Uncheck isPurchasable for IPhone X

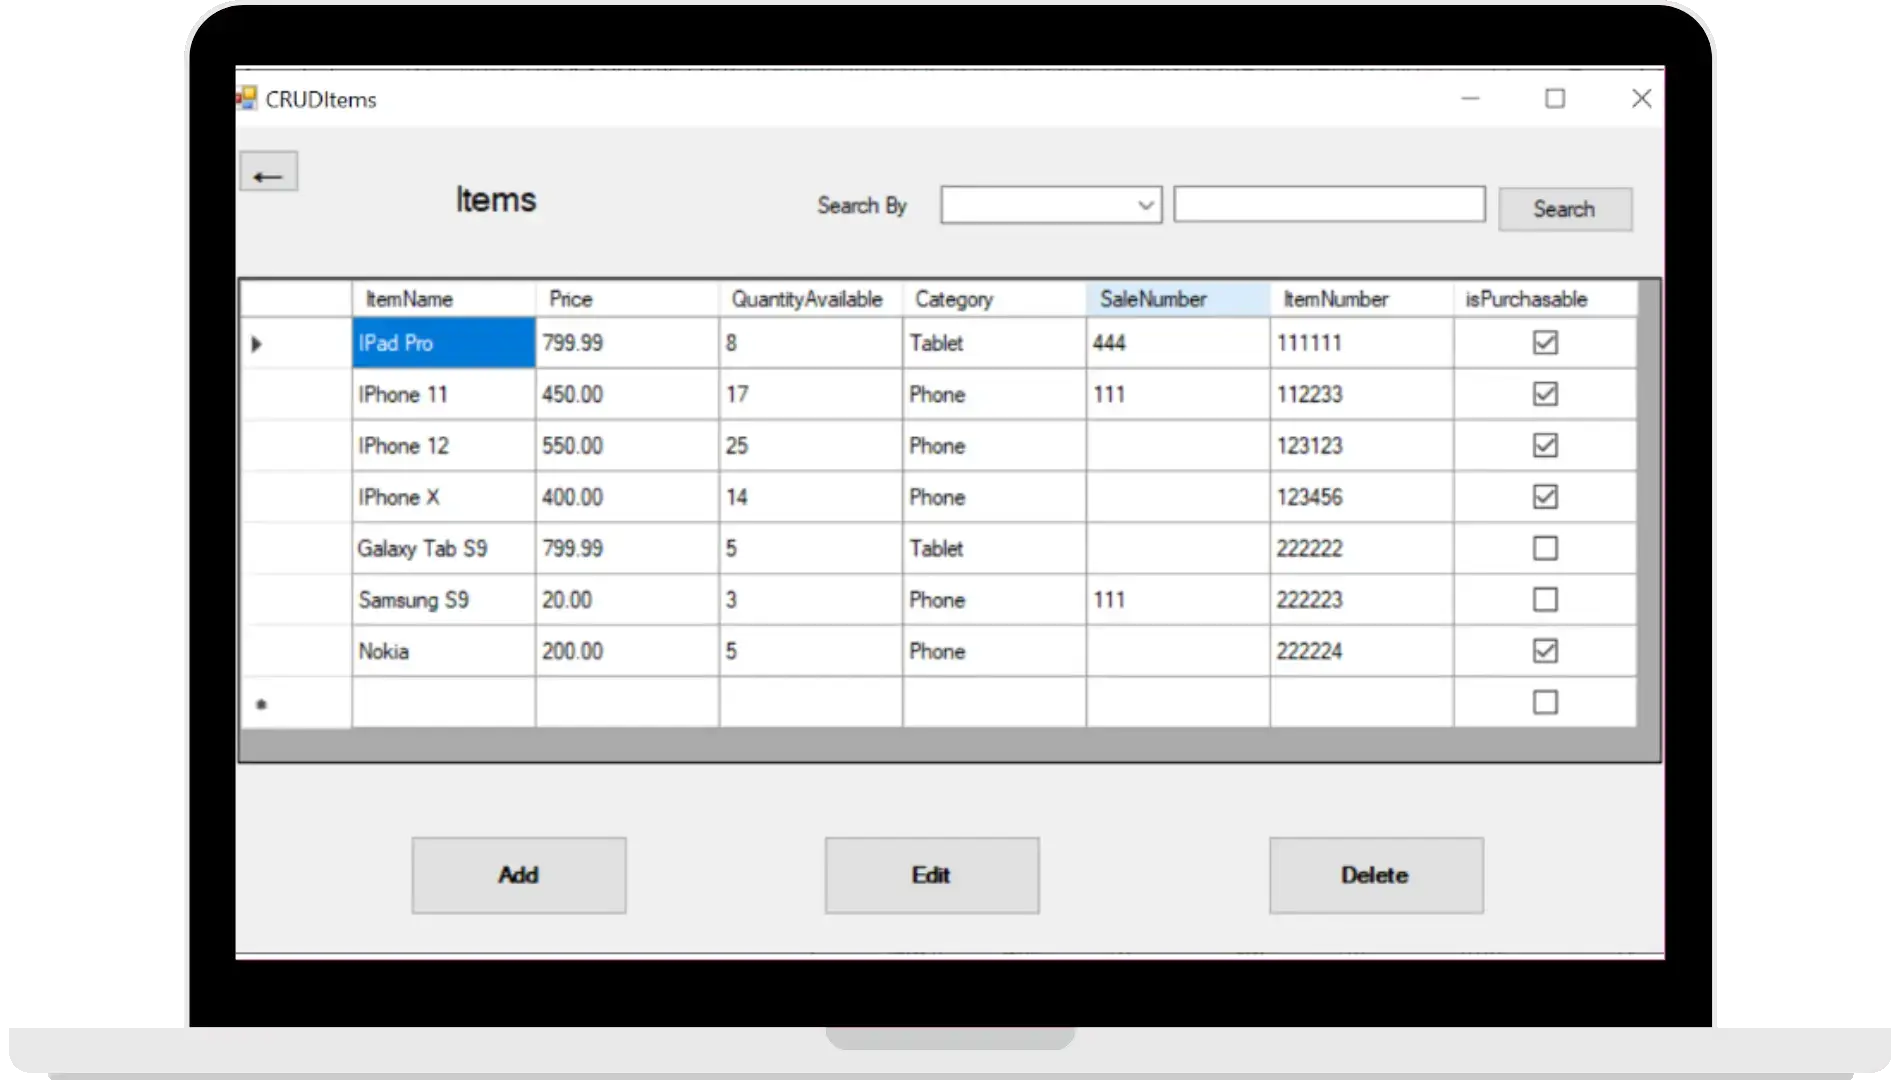pos(1545,497)
